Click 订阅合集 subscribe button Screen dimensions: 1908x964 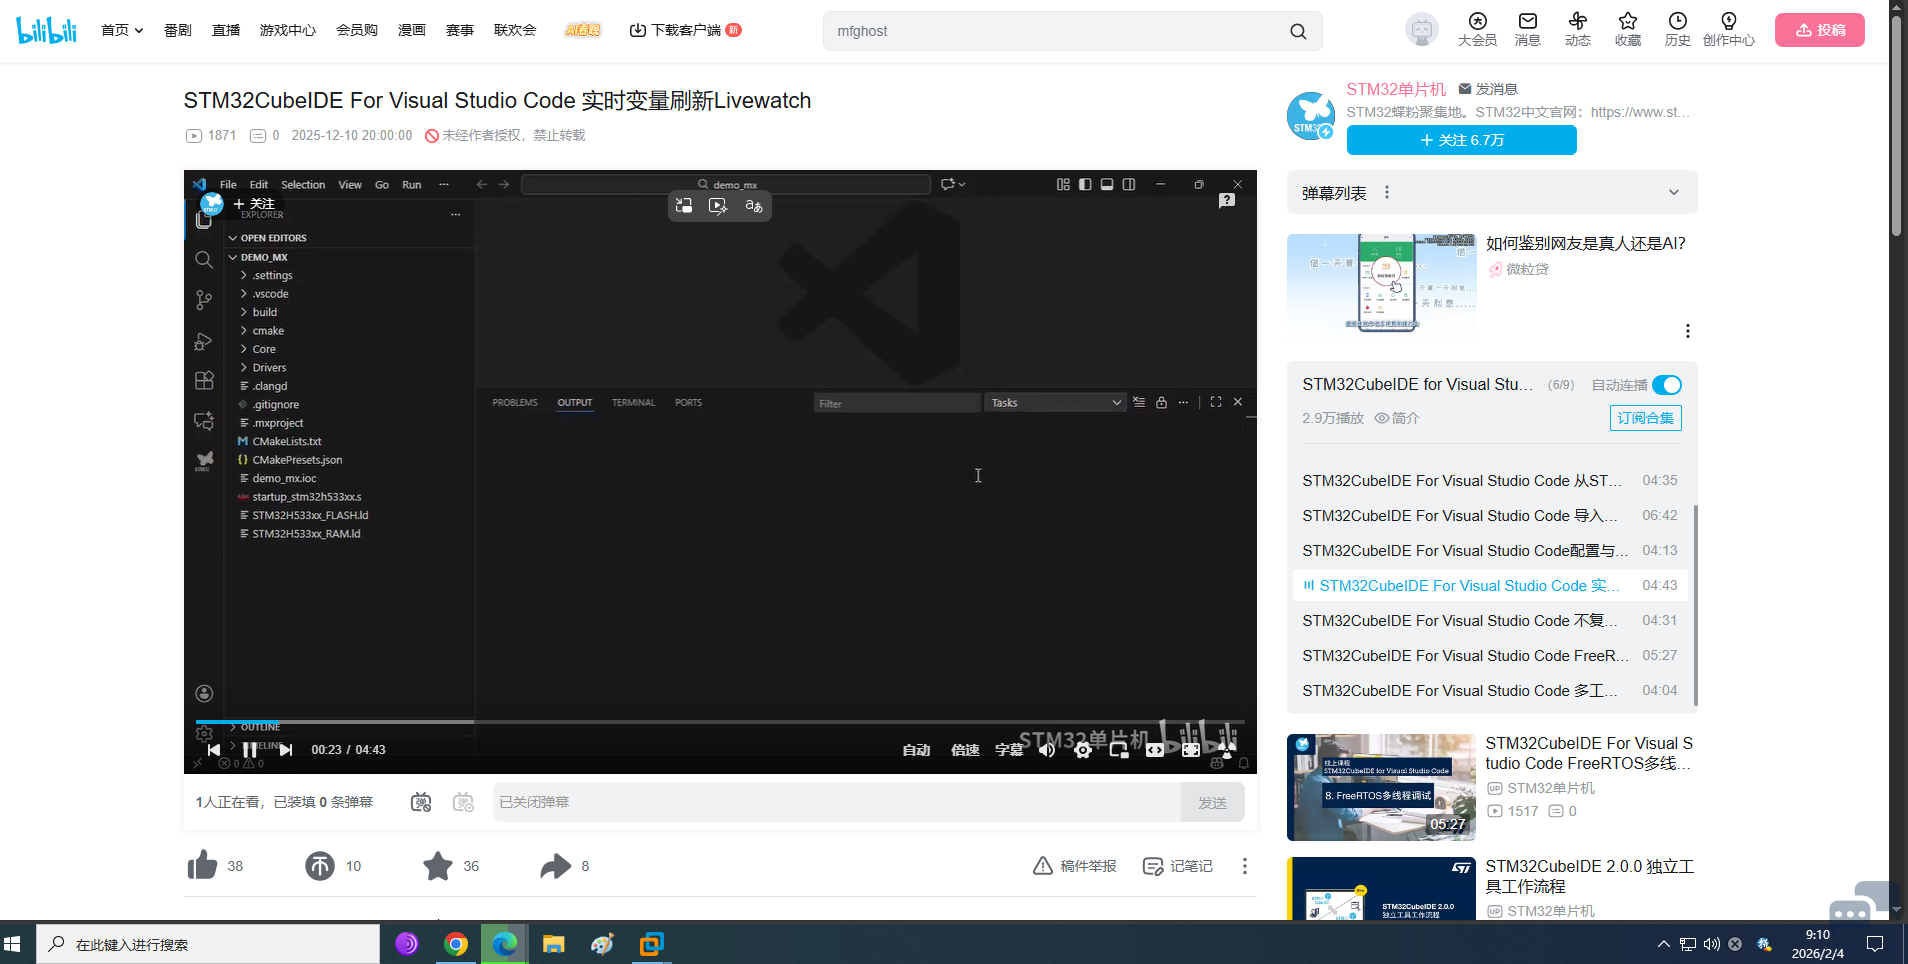[1646, 418]
